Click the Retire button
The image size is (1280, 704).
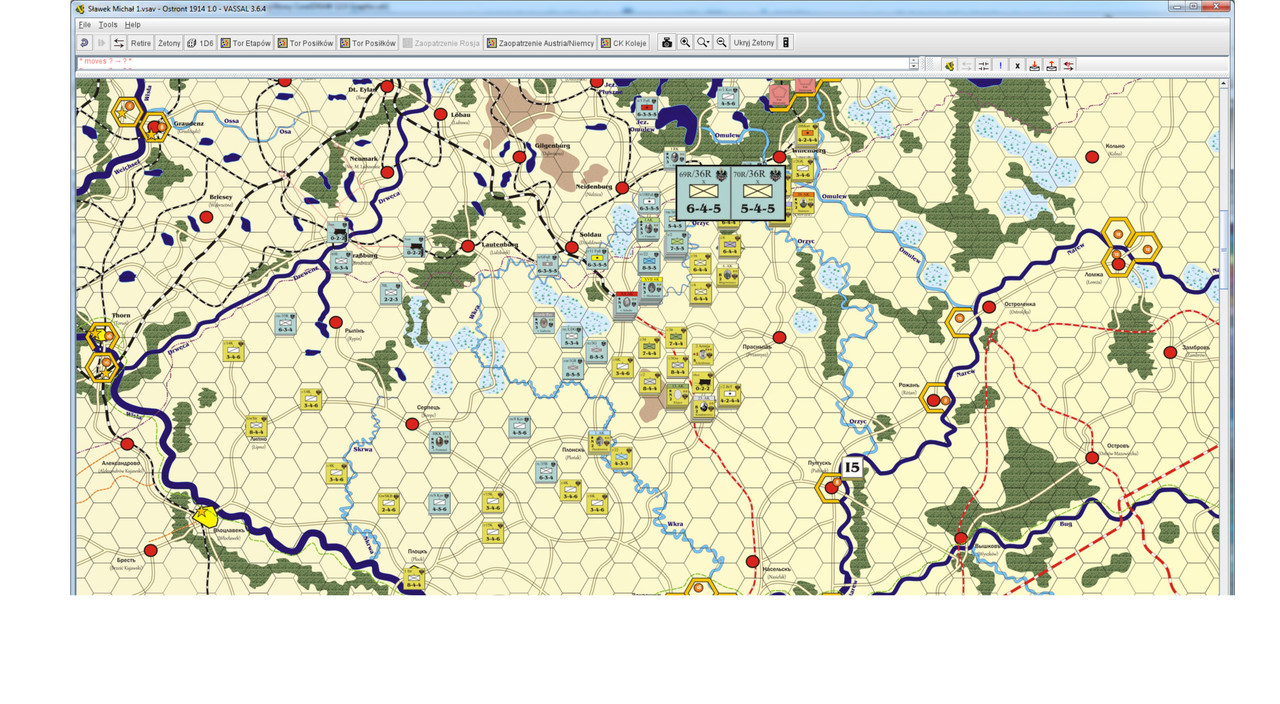[x=141, y=43]
